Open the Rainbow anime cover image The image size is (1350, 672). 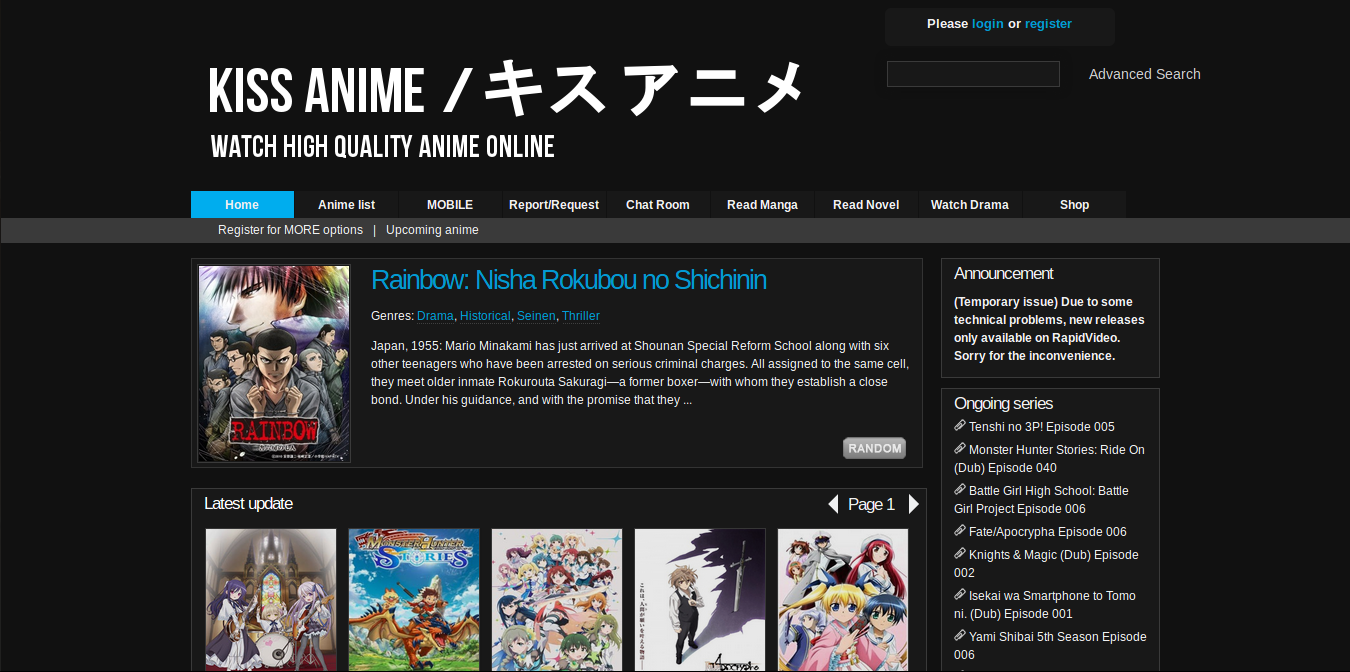click(274, 364)
